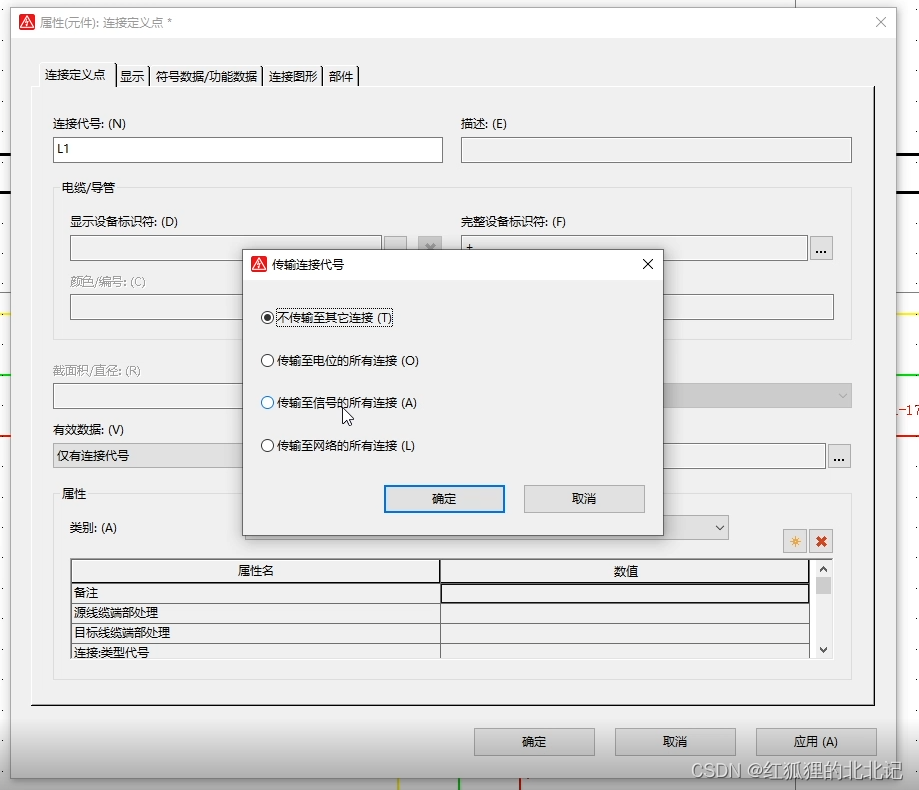Select 传输至网络的所有连接 option

pos(267,445)
